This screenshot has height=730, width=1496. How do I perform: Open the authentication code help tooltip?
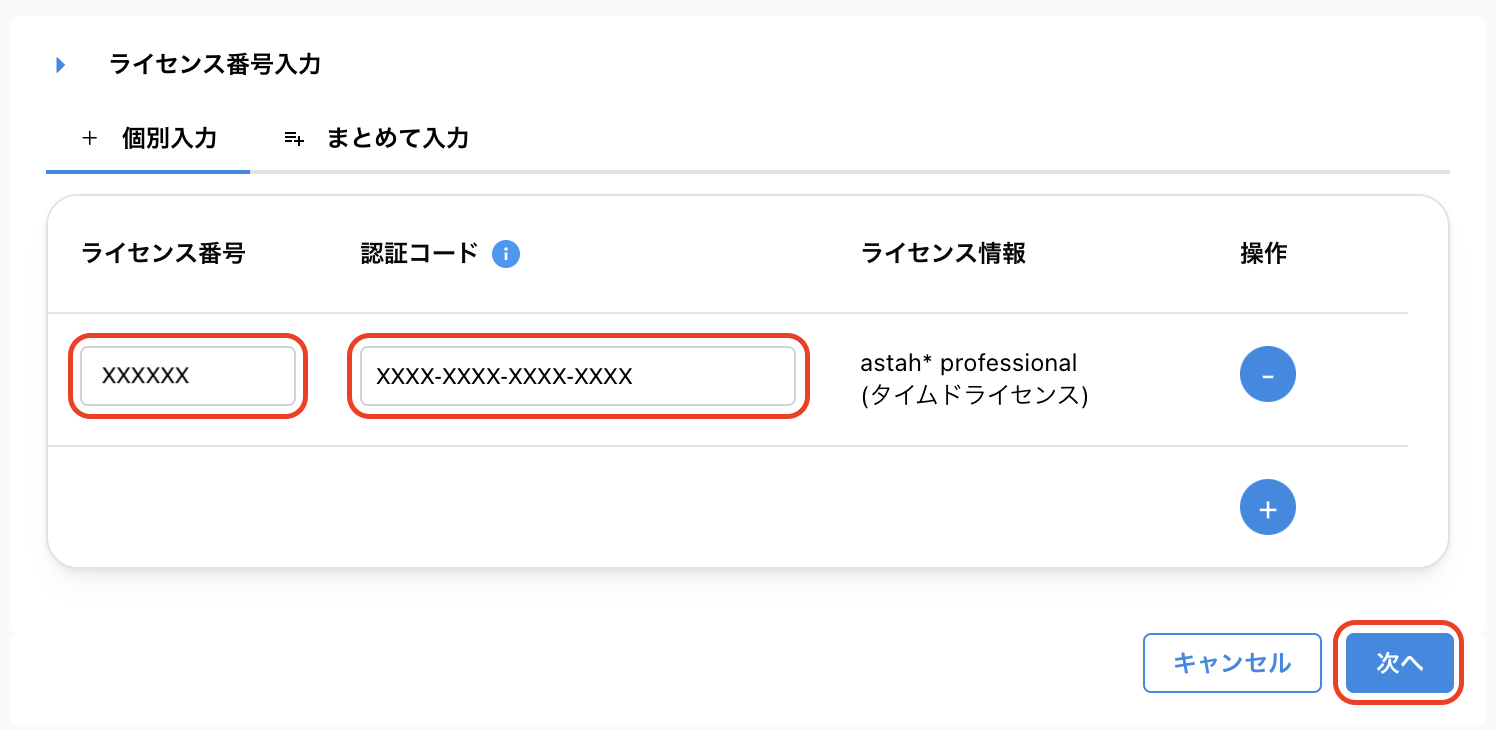click(506, 254)
